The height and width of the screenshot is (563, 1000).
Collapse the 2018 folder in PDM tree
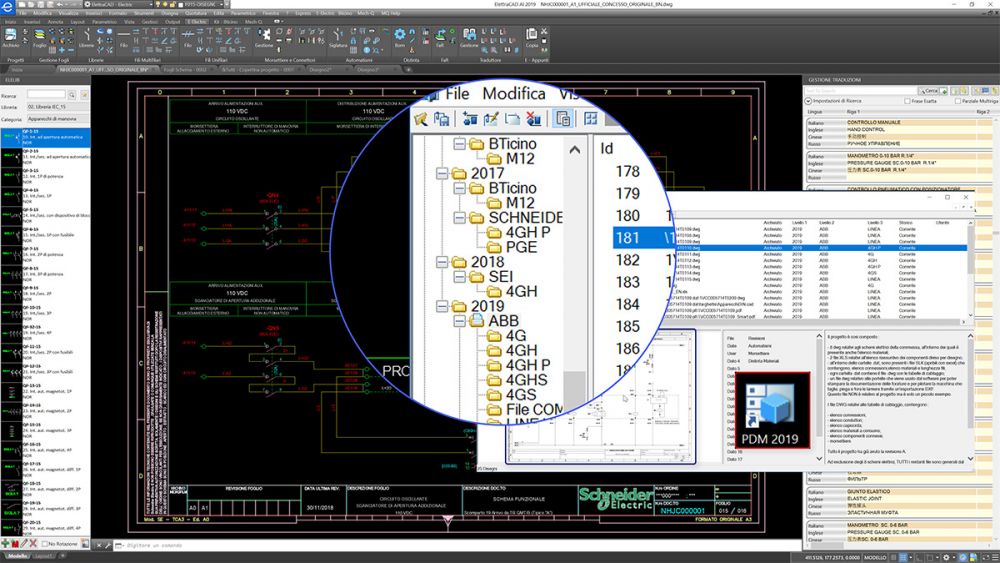[442, 262]
